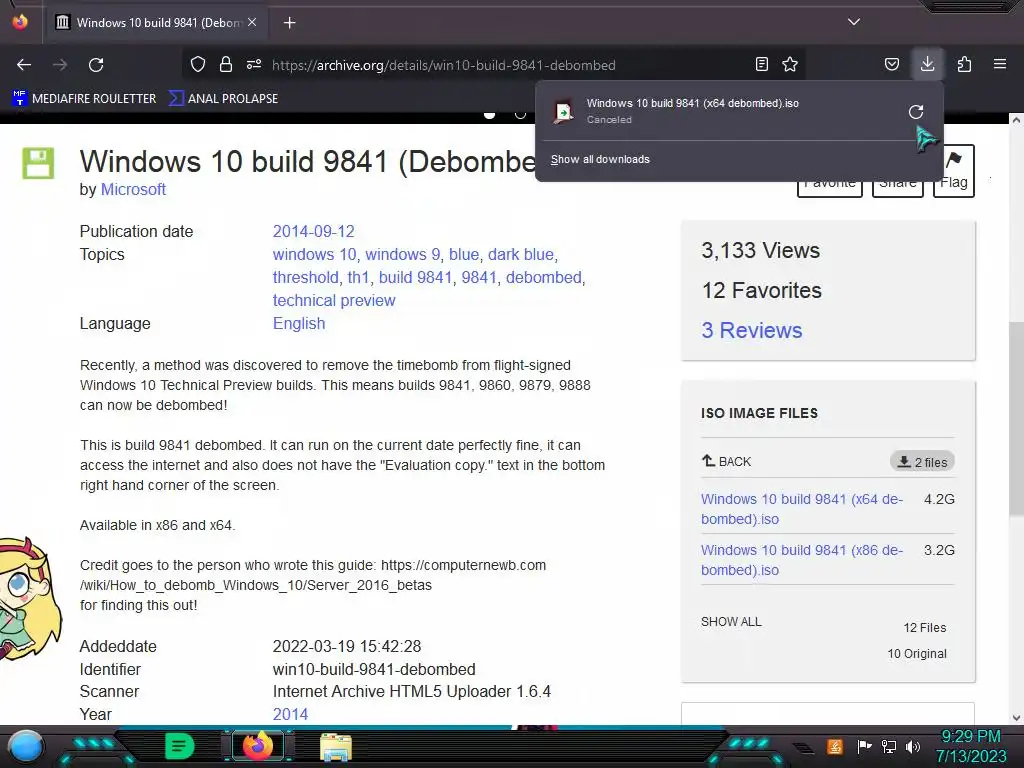Select the Windows 10 build 9841 tab
The width and height of the screenshot is (1024, 768).
coord(155,23)
